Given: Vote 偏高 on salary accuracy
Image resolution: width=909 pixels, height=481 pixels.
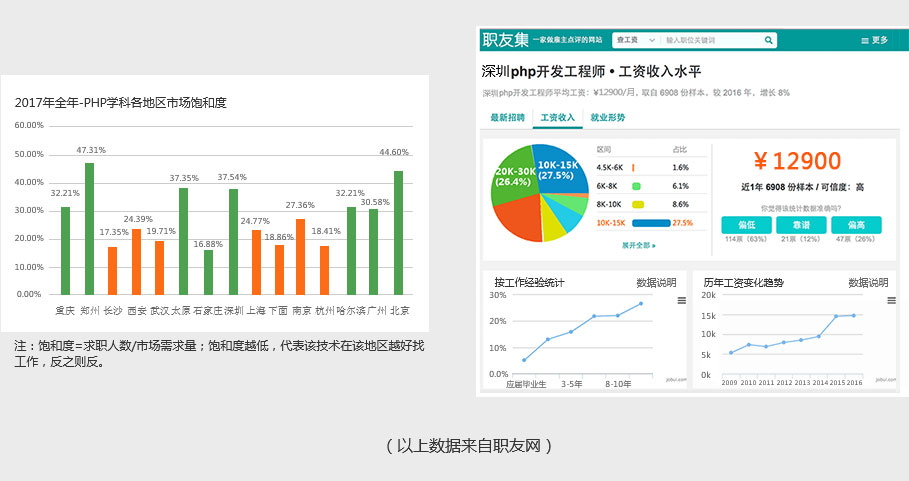Looking at the screenshot, I should pos(856,225).
